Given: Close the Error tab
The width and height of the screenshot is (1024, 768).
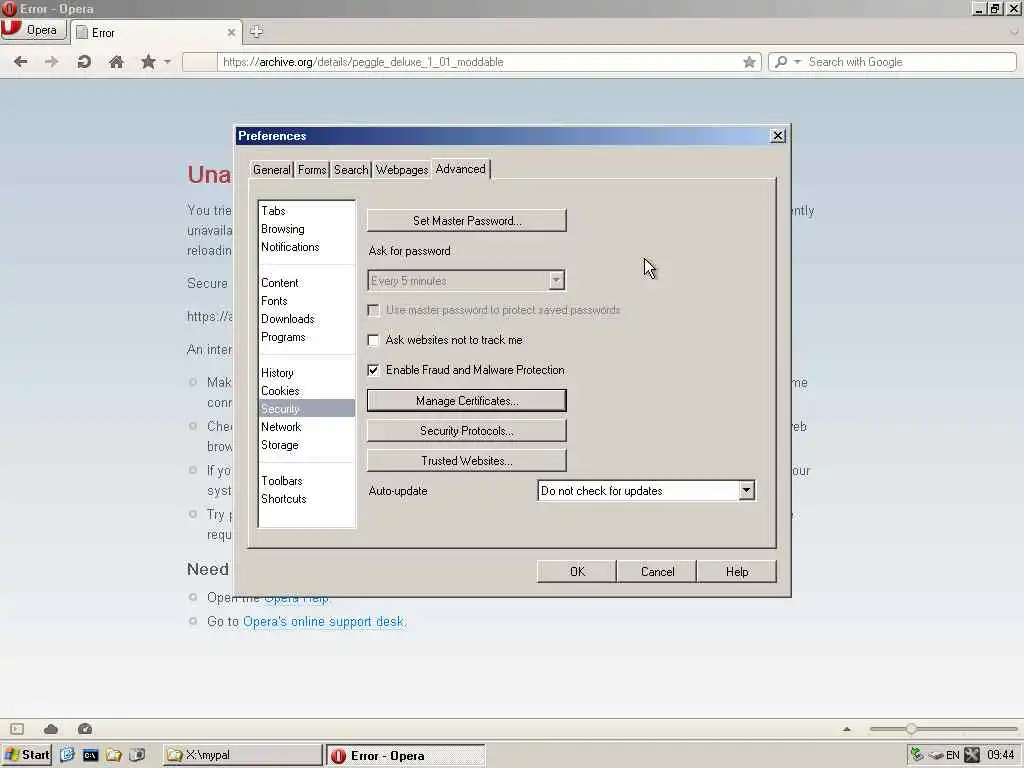Looking at the screenshot, I should 231,33.
